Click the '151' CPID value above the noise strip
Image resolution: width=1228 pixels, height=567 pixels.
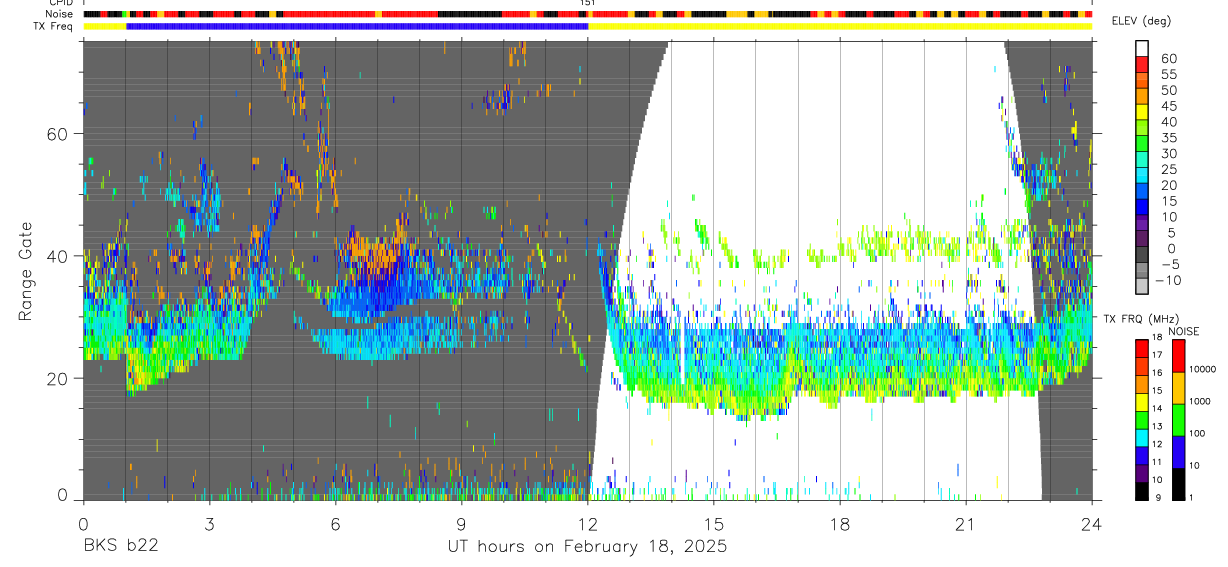coord(587,3)
